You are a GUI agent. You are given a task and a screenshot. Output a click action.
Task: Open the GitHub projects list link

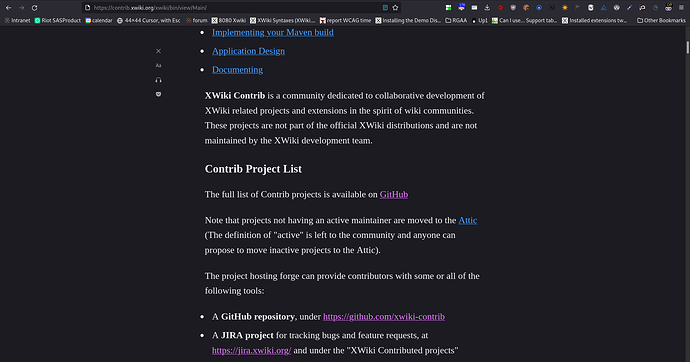coord(394,194)
